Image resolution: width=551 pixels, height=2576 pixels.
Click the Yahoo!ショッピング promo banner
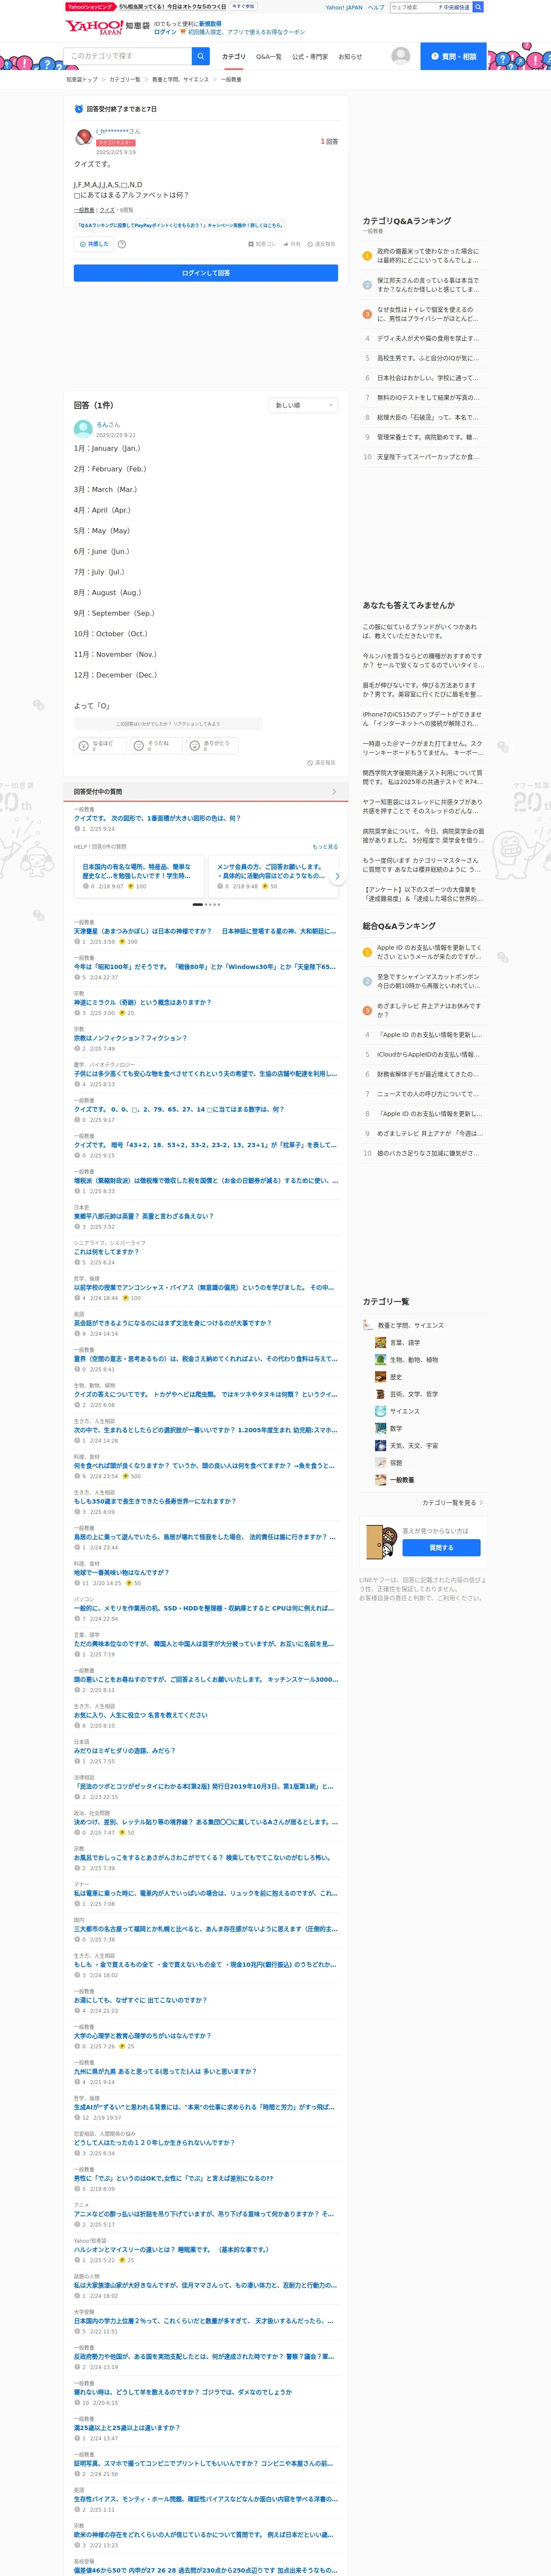160,6
